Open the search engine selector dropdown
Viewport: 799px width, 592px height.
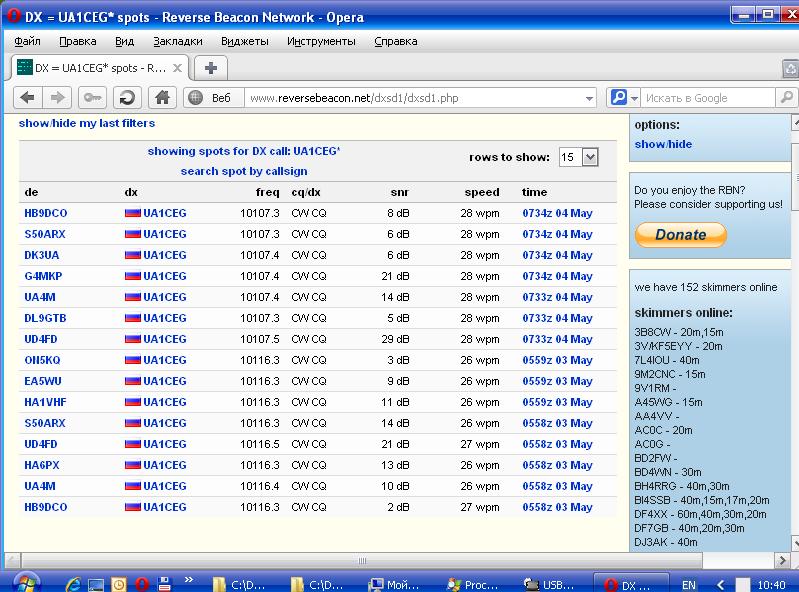click(633, 98)
